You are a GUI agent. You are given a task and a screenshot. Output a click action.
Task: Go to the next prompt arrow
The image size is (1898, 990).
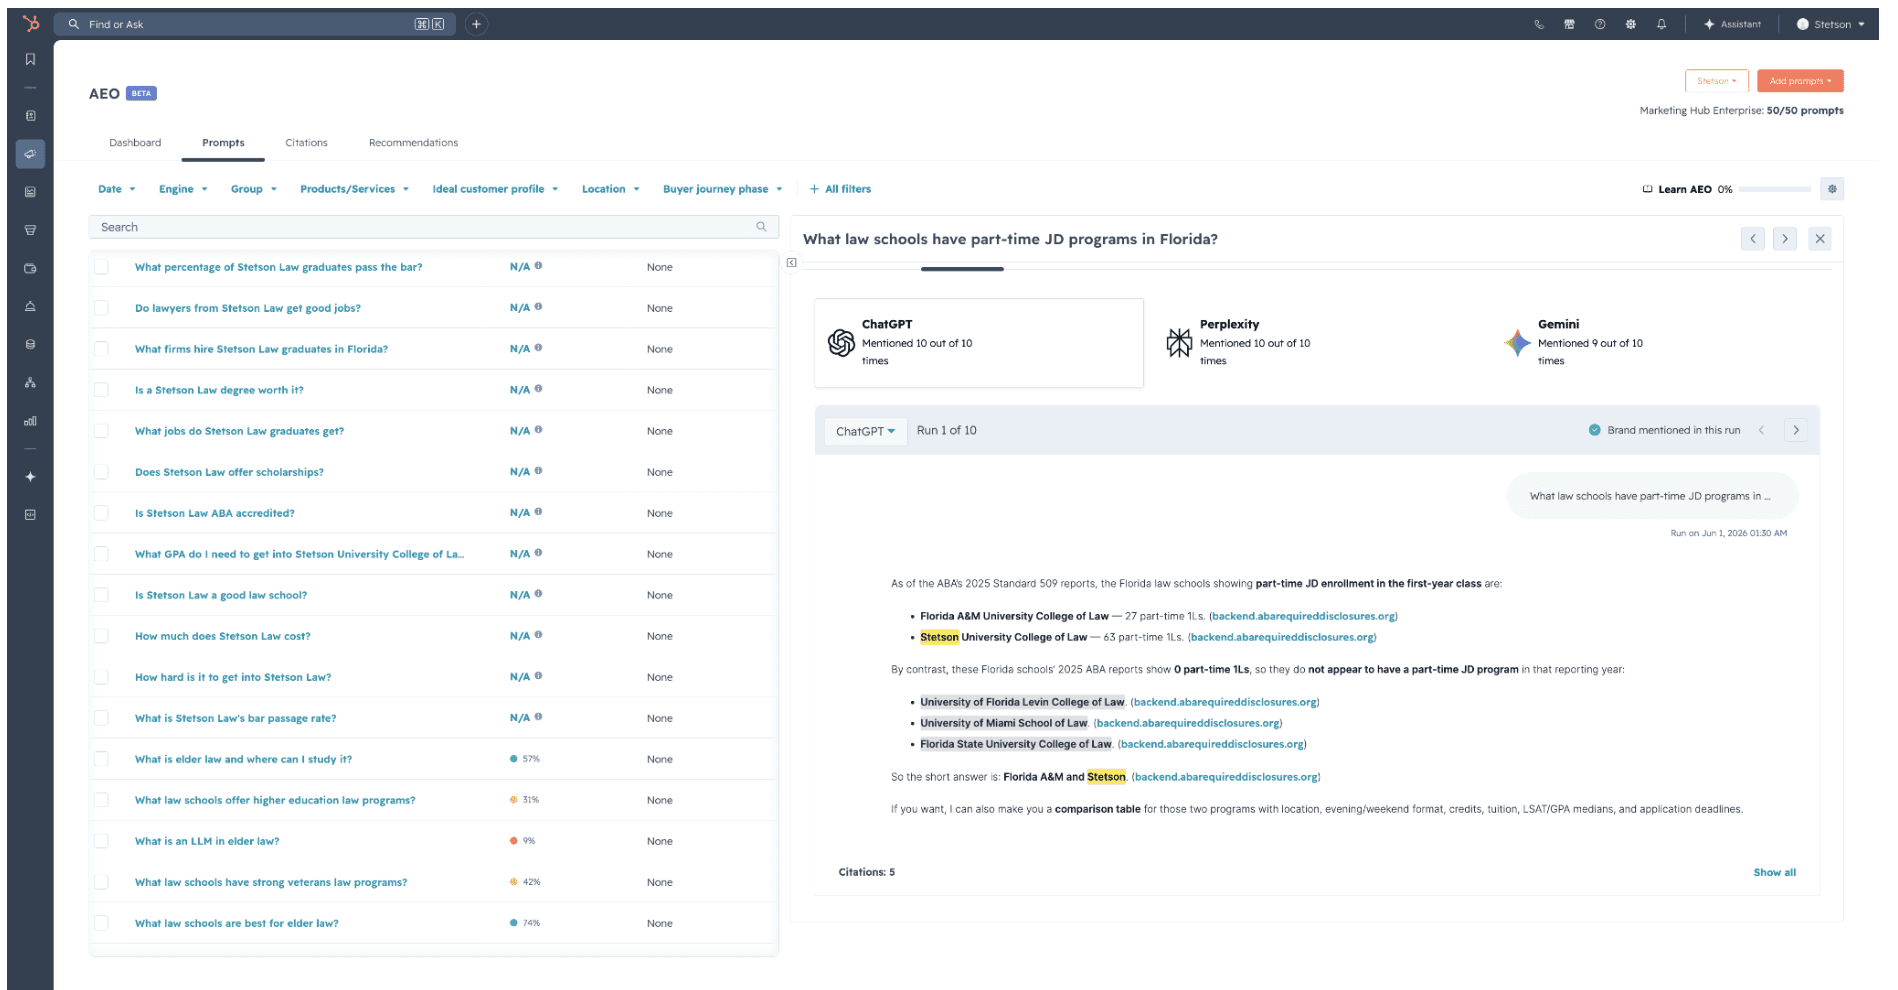(1785, 239)
